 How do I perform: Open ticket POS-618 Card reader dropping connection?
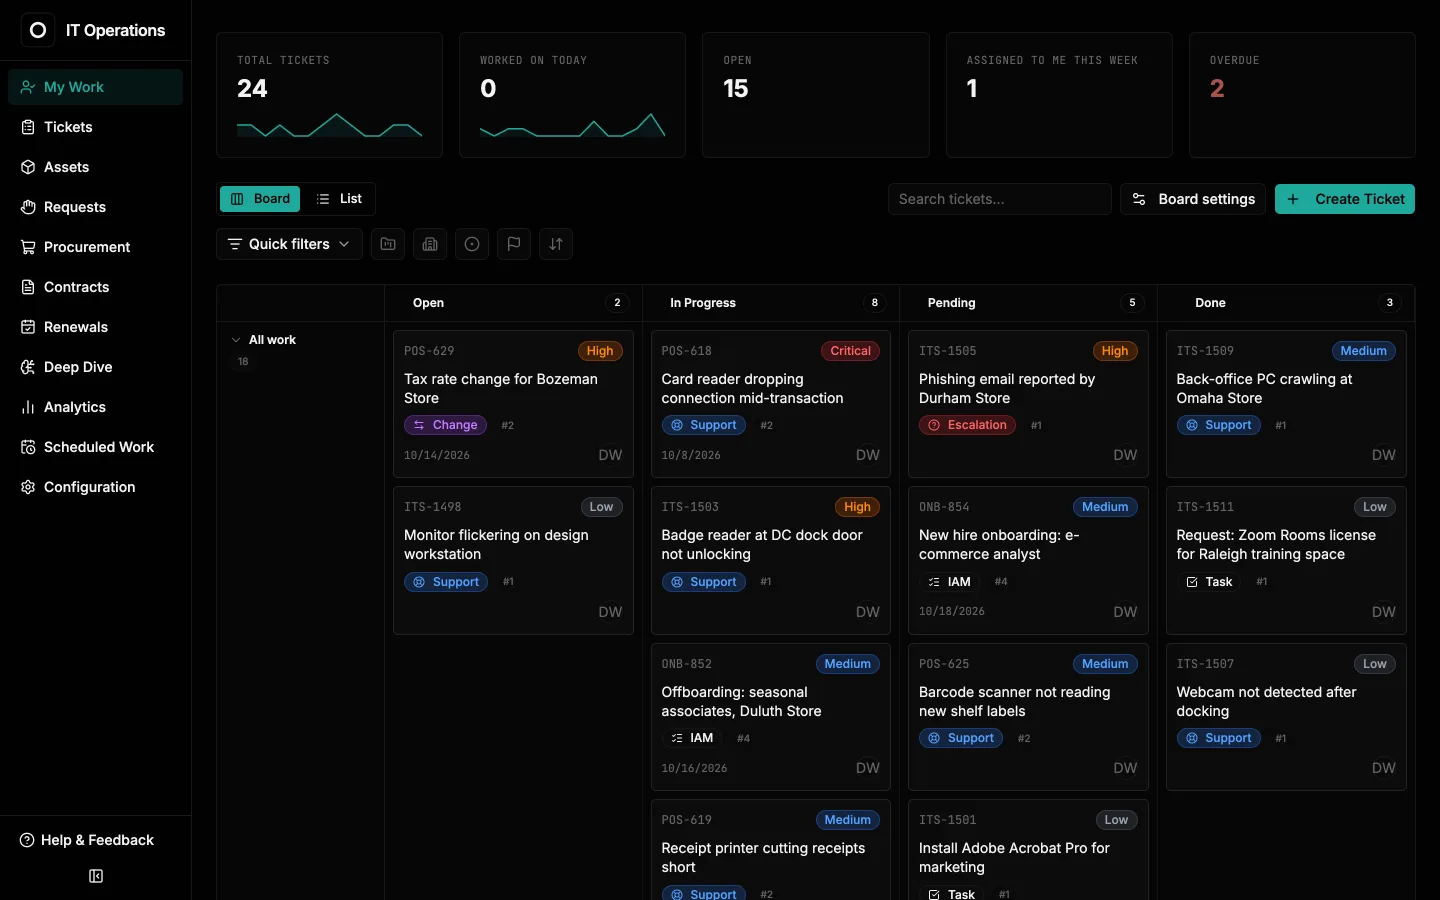click(771, 404)
